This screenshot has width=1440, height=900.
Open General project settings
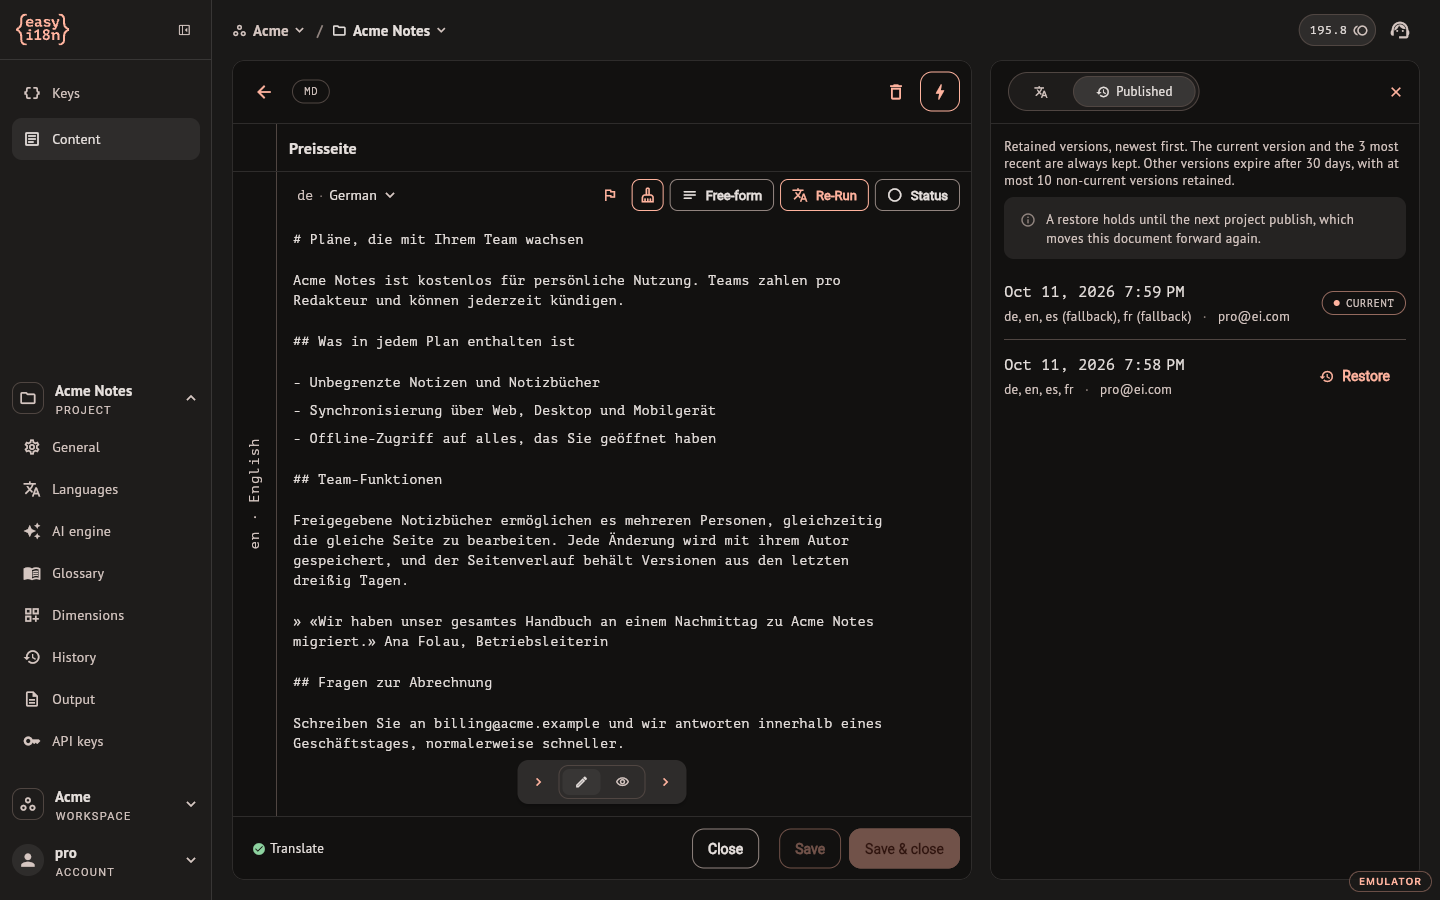coord(106,447)
